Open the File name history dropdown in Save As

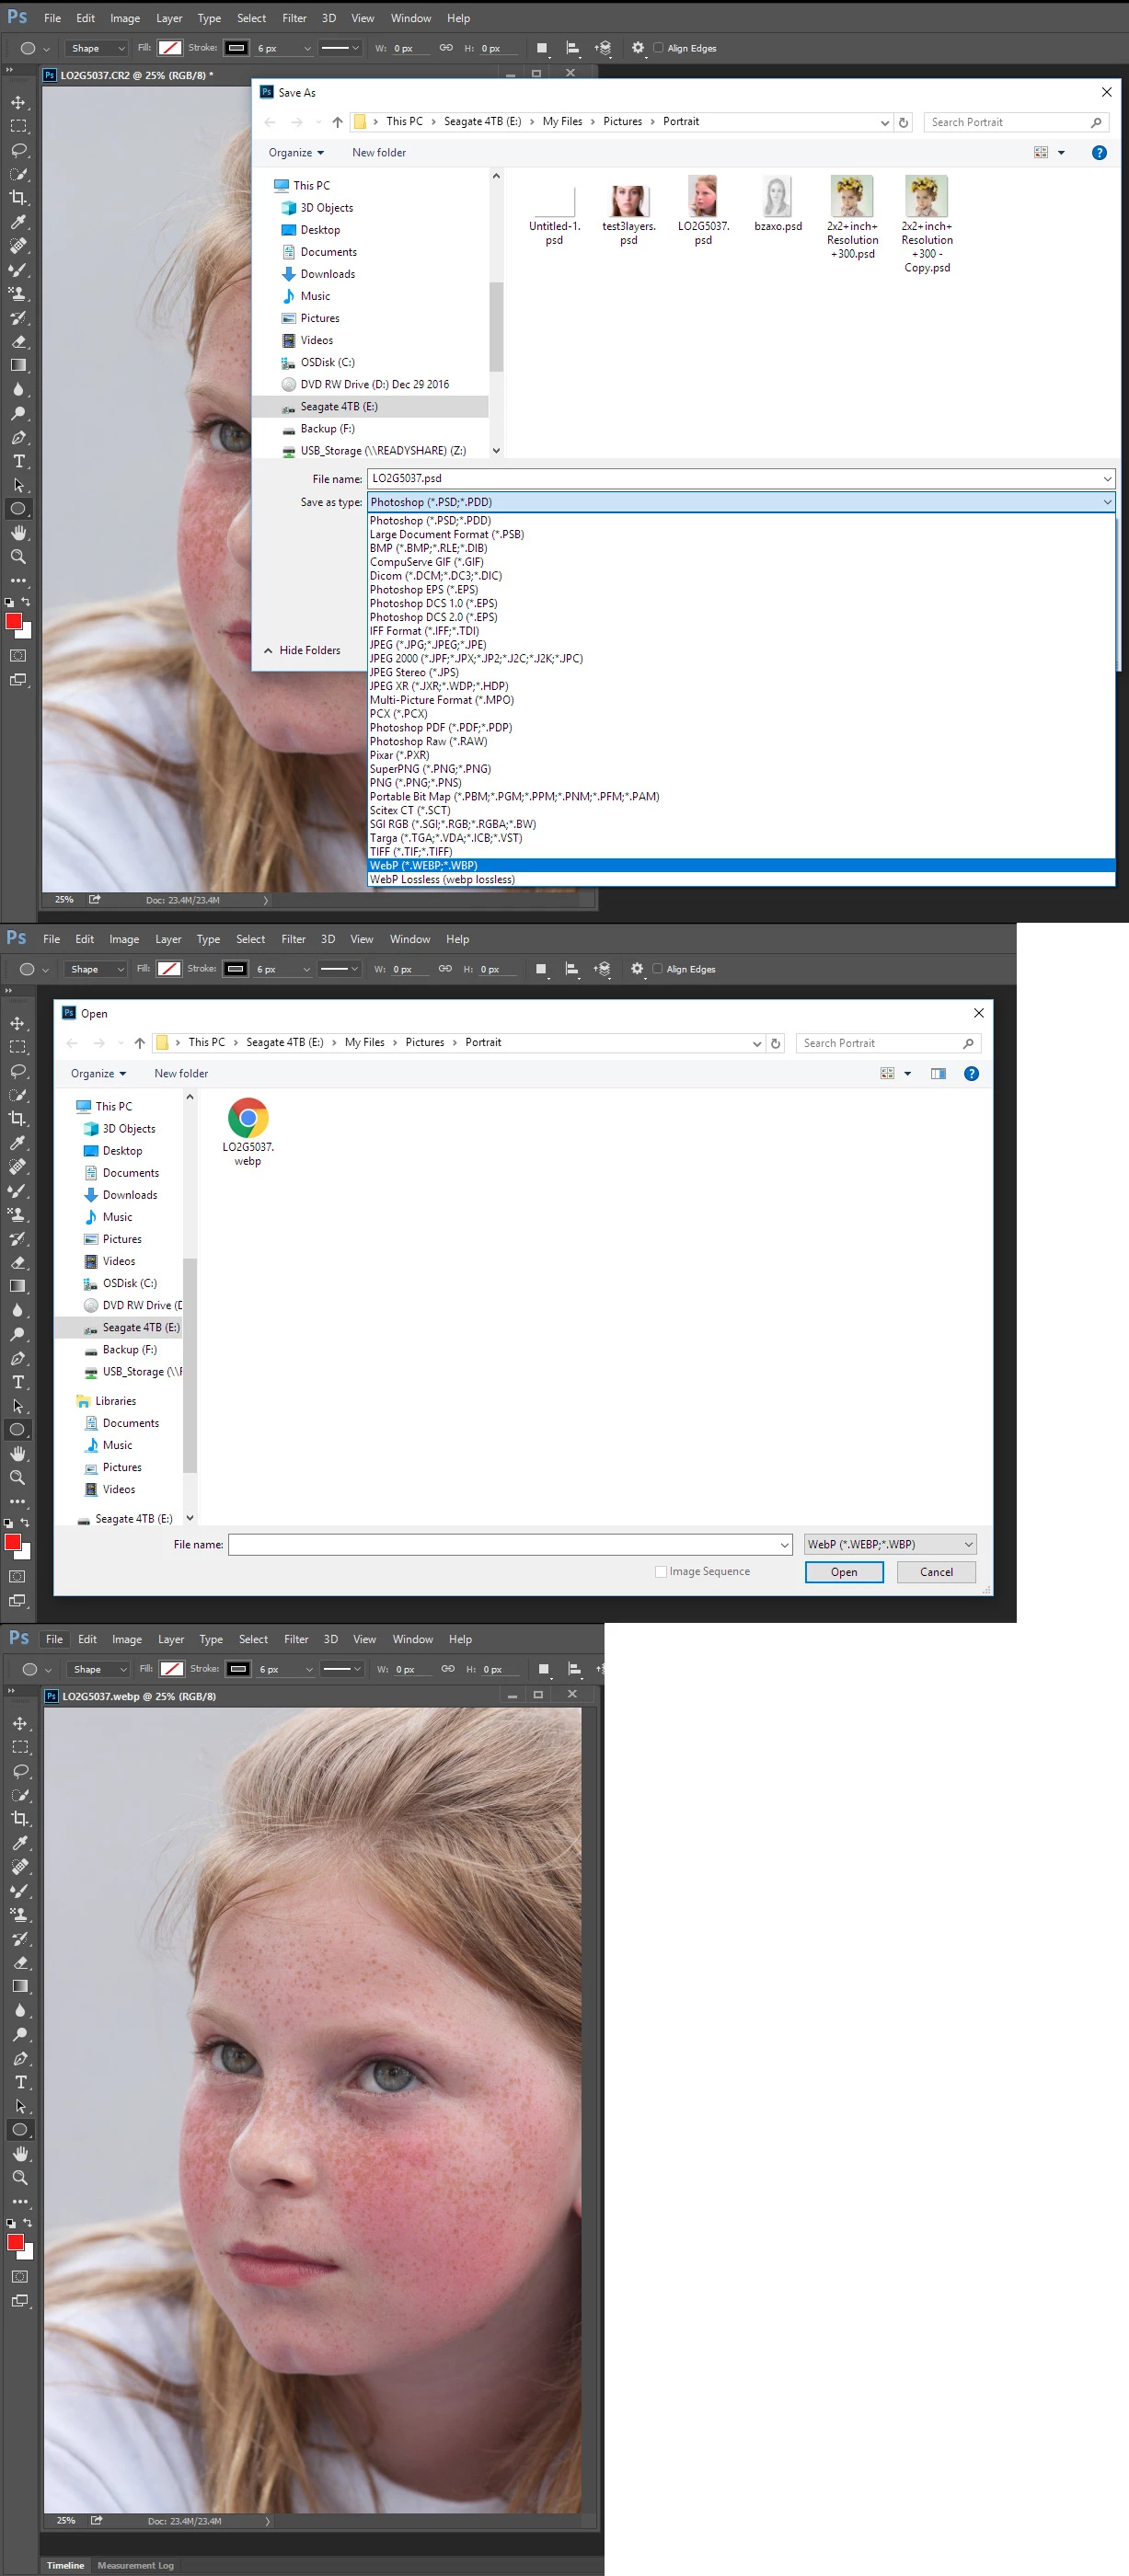[x=1107, y=478]
